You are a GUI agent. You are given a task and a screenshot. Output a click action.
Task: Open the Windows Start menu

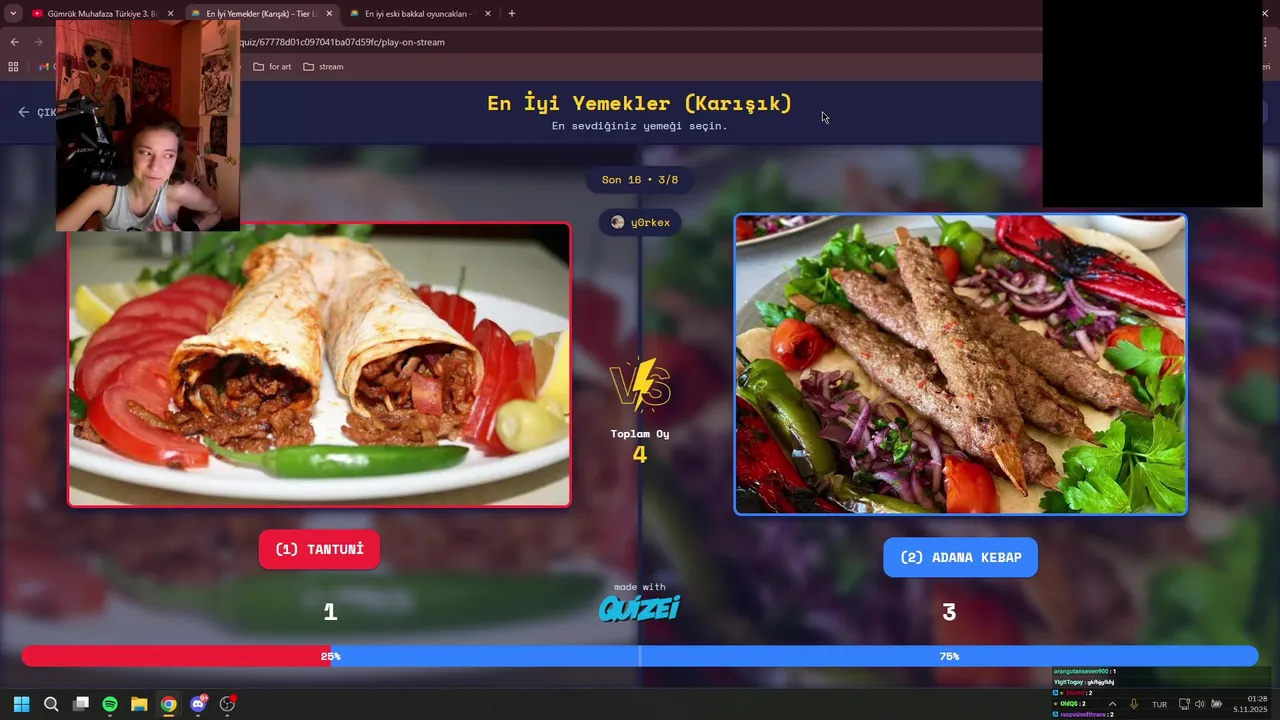coord(21,704)
